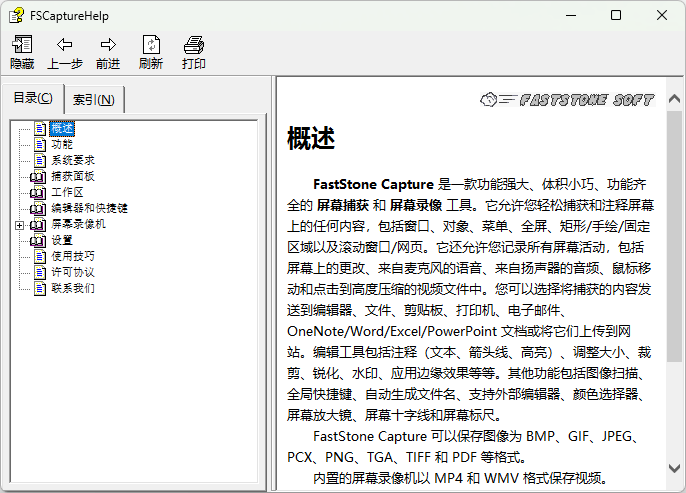Click the page icon beside 概述
The width and height of the screenshot is (686, 493).
tap(40, 129)
